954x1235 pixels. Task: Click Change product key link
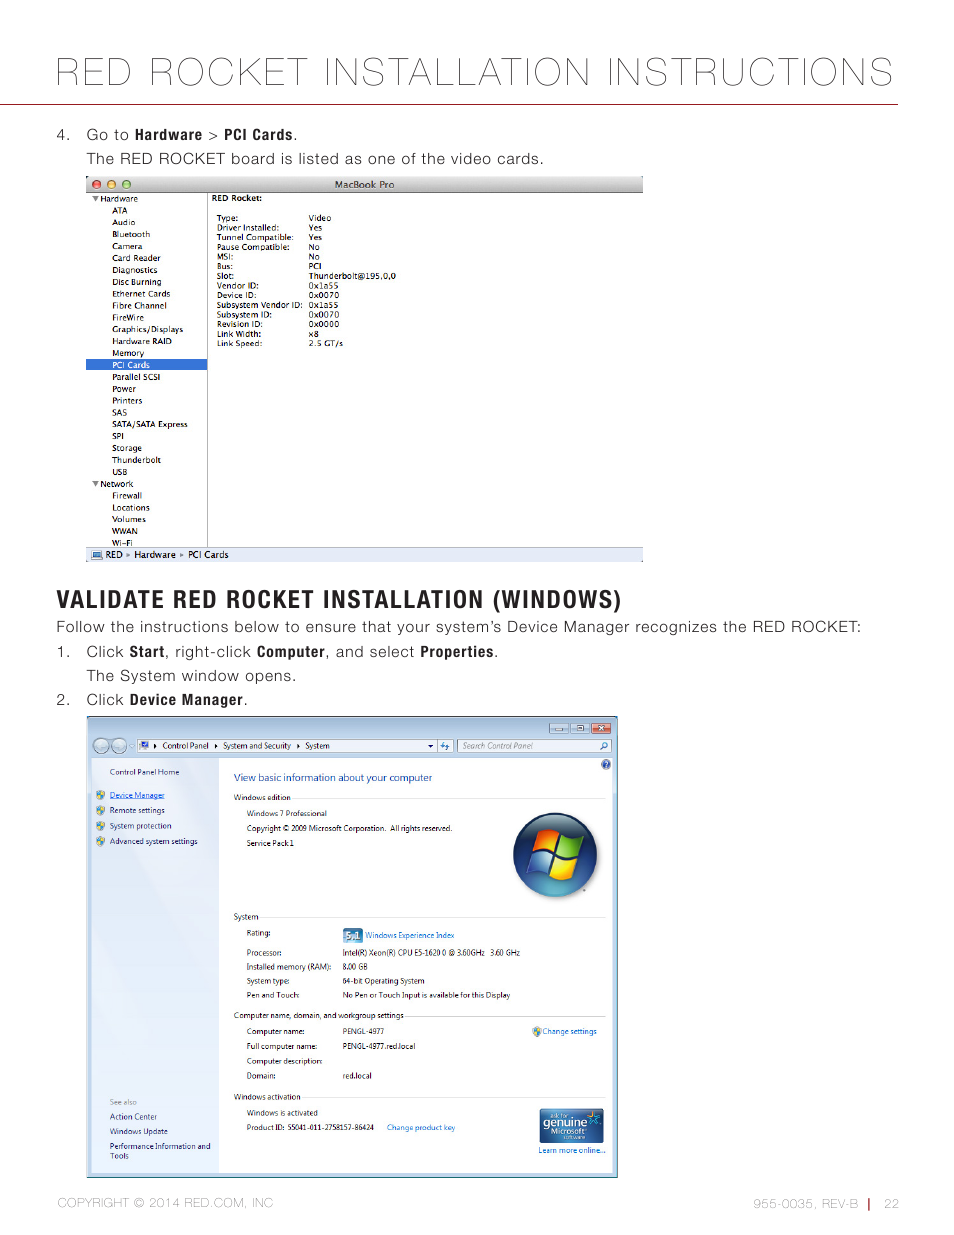point(421,1128)
